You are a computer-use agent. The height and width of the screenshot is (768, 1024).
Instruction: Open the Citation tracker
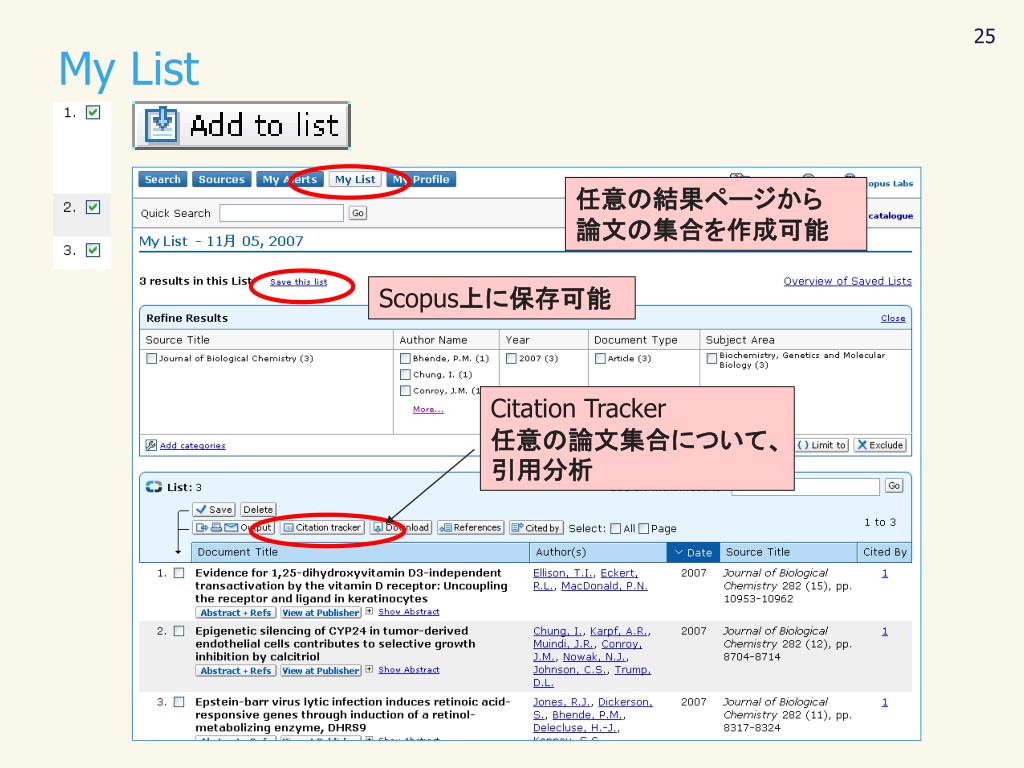(x=322, y=528)
